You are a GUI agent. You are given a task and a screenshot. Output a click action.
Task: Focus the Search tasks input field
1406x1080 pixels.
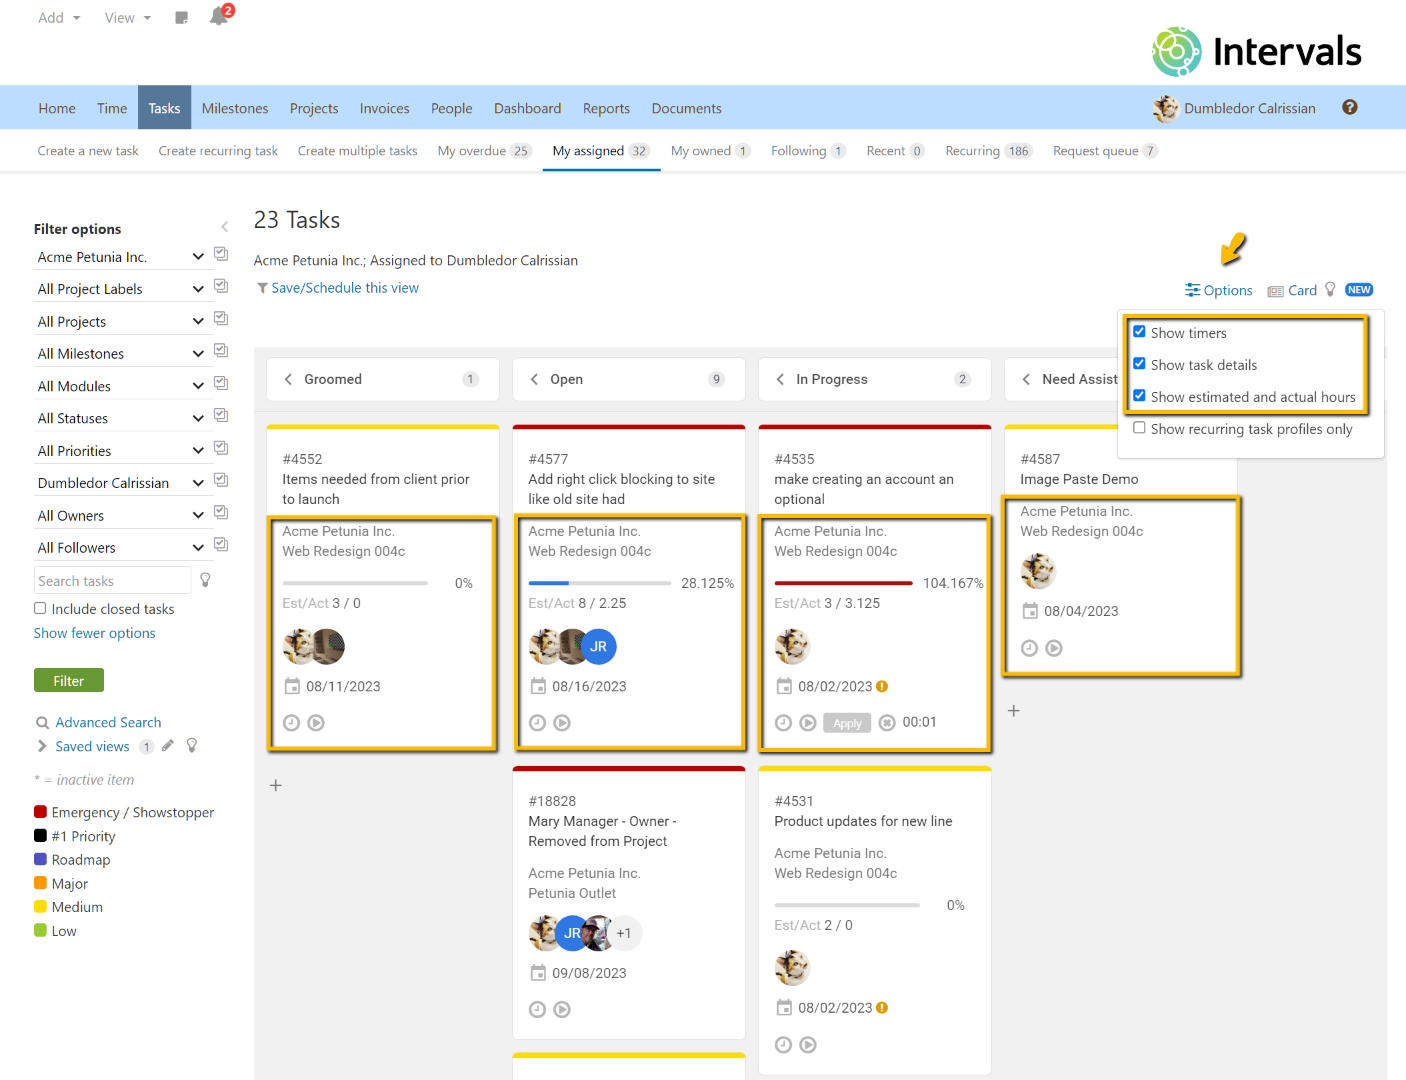click(112, 581)
